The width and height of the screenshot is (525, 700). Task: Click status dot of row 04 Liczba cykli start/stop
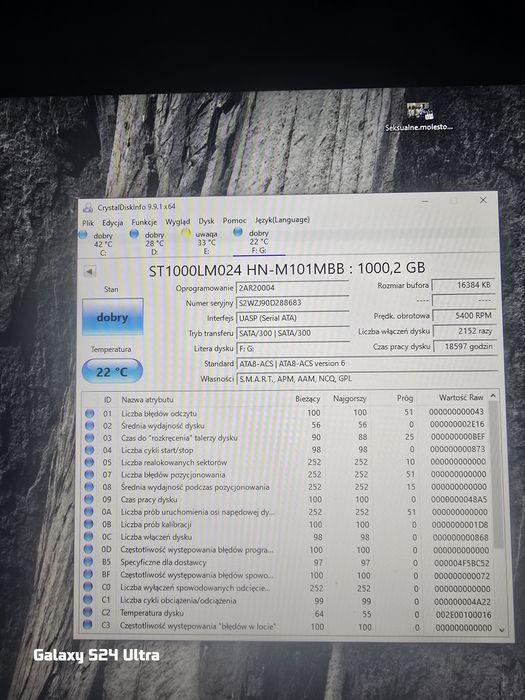tap(90, 450)
